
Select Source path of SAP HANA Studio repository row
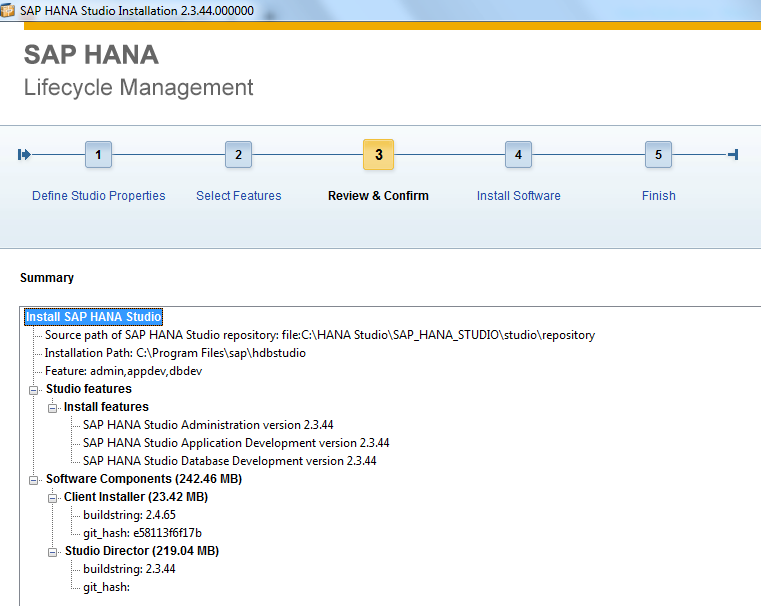click(320, 335)
